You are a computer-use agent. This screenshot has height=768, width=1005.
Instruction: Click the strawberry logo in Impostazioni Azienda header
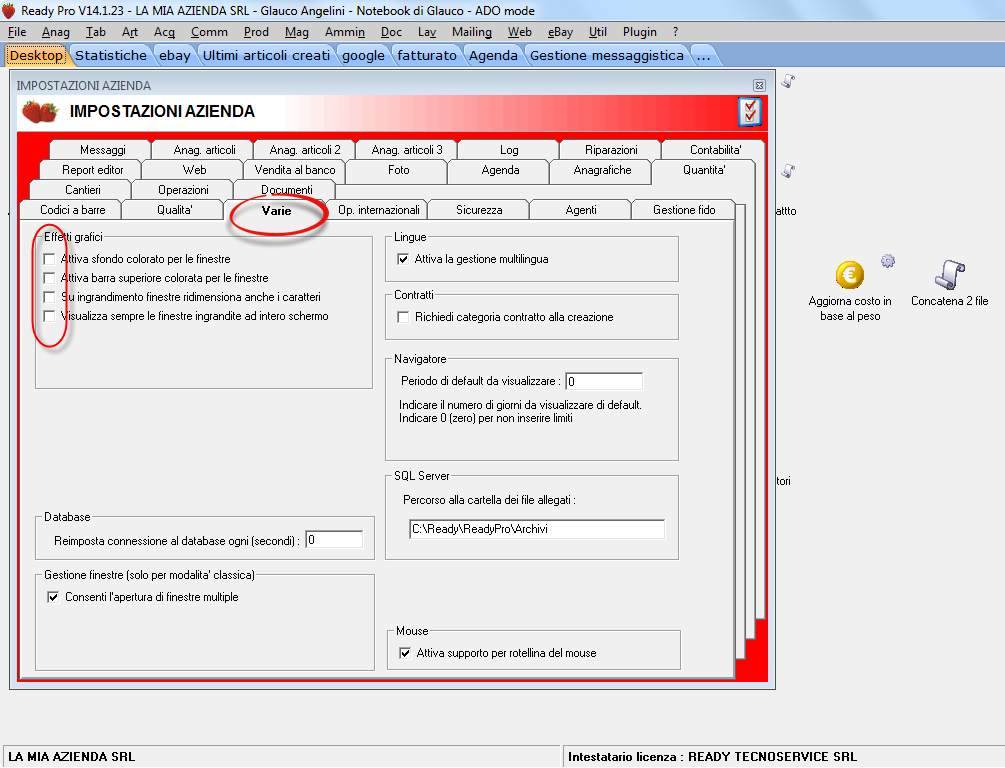[40, 112]
